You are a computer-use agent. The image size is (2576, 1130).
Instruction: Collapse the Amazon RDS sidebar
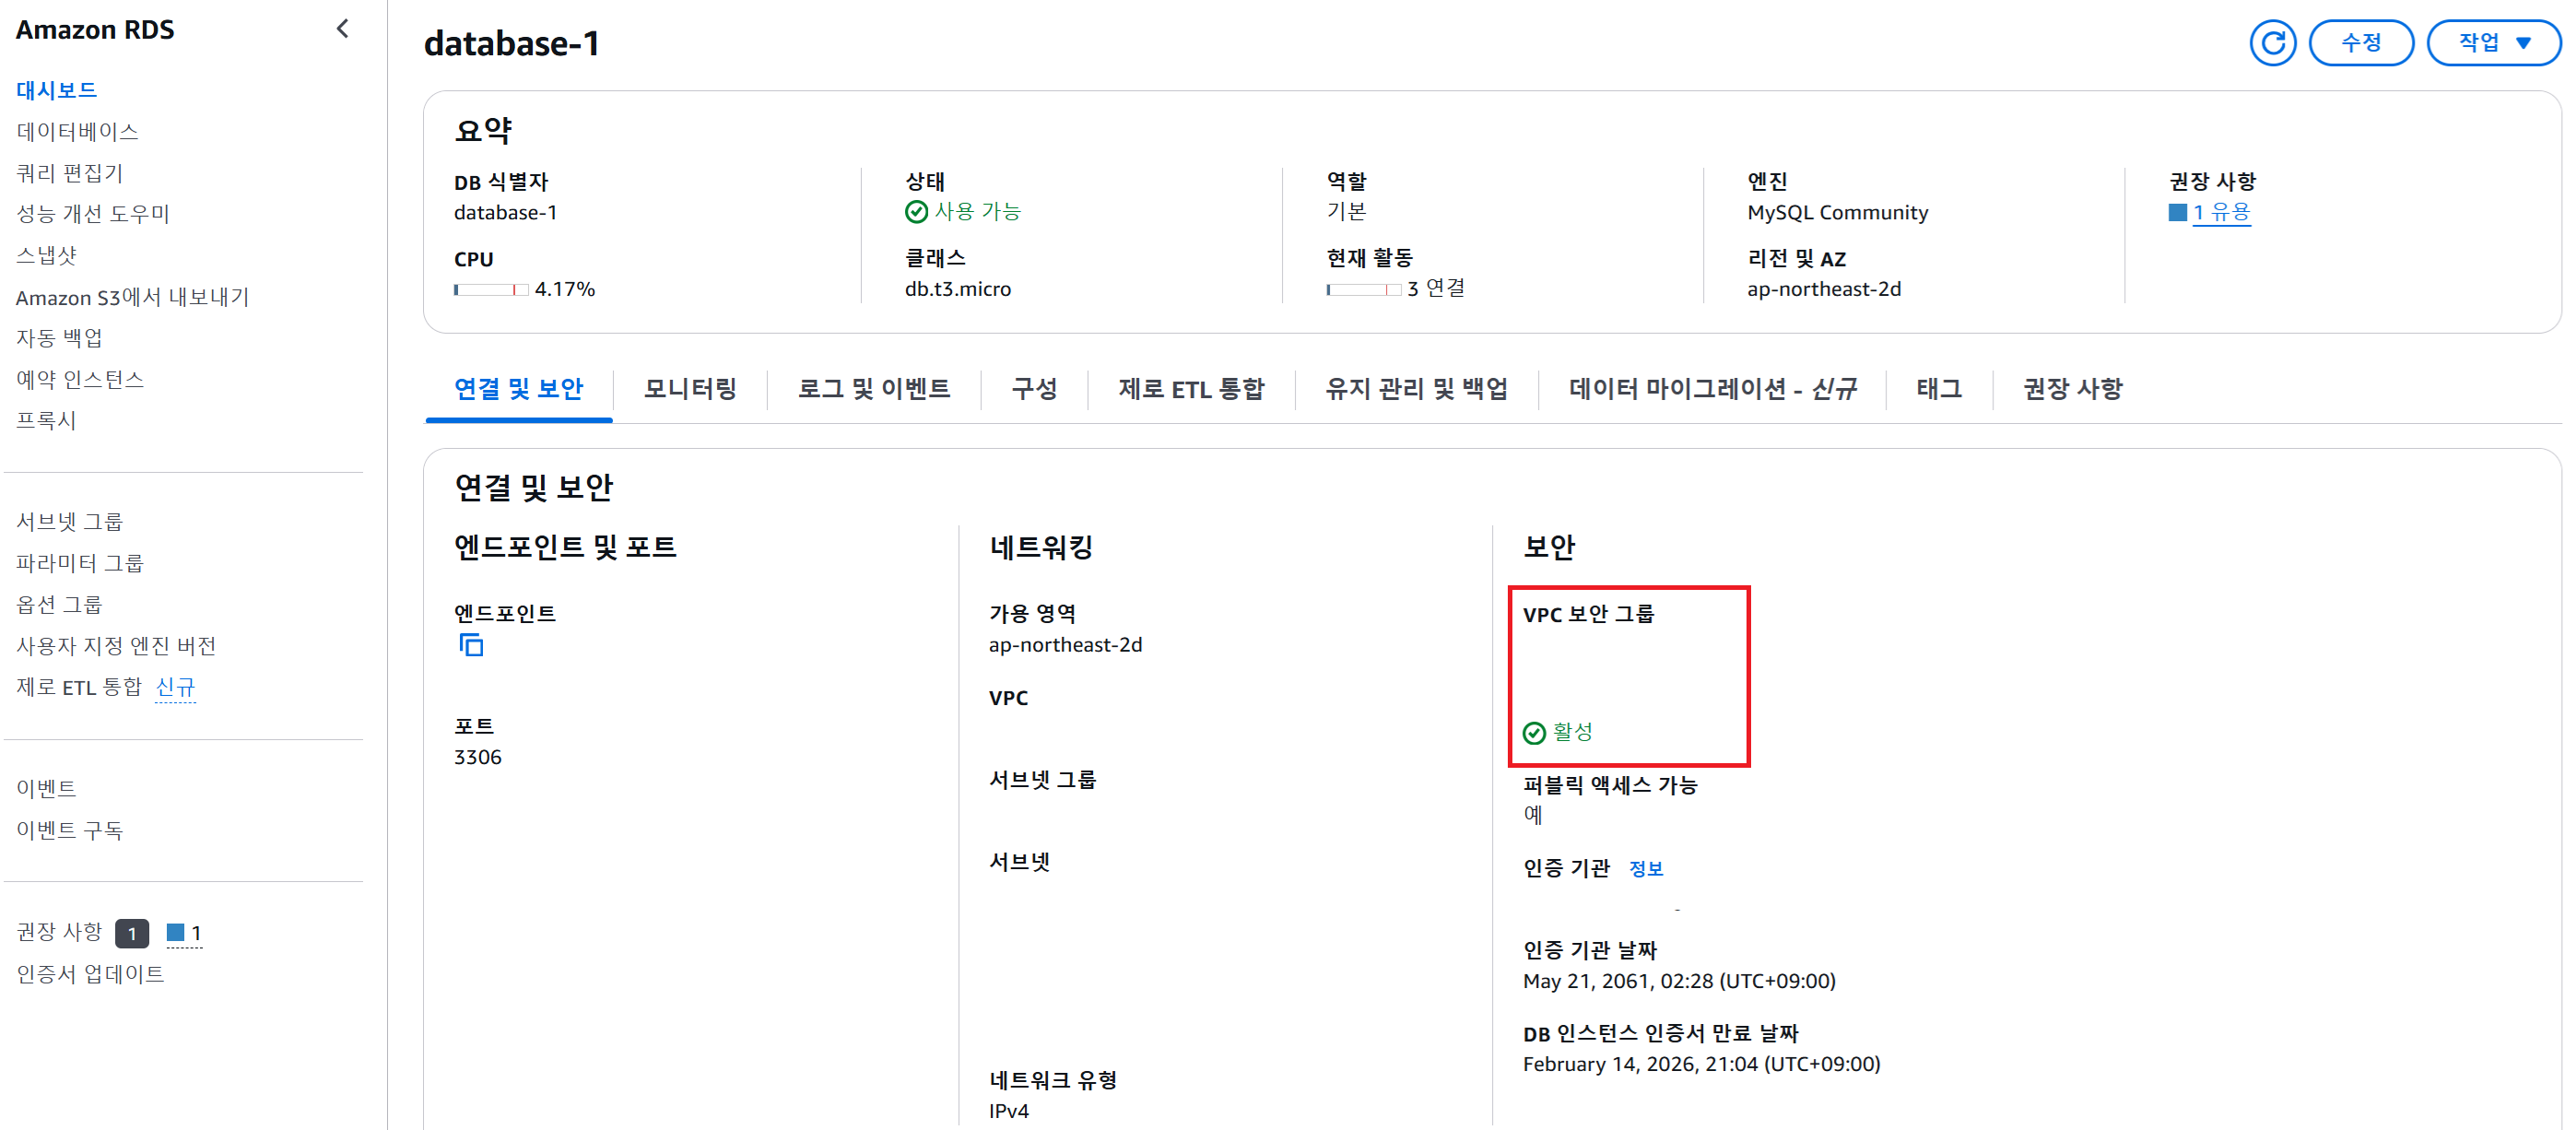[x=343, y=29]
